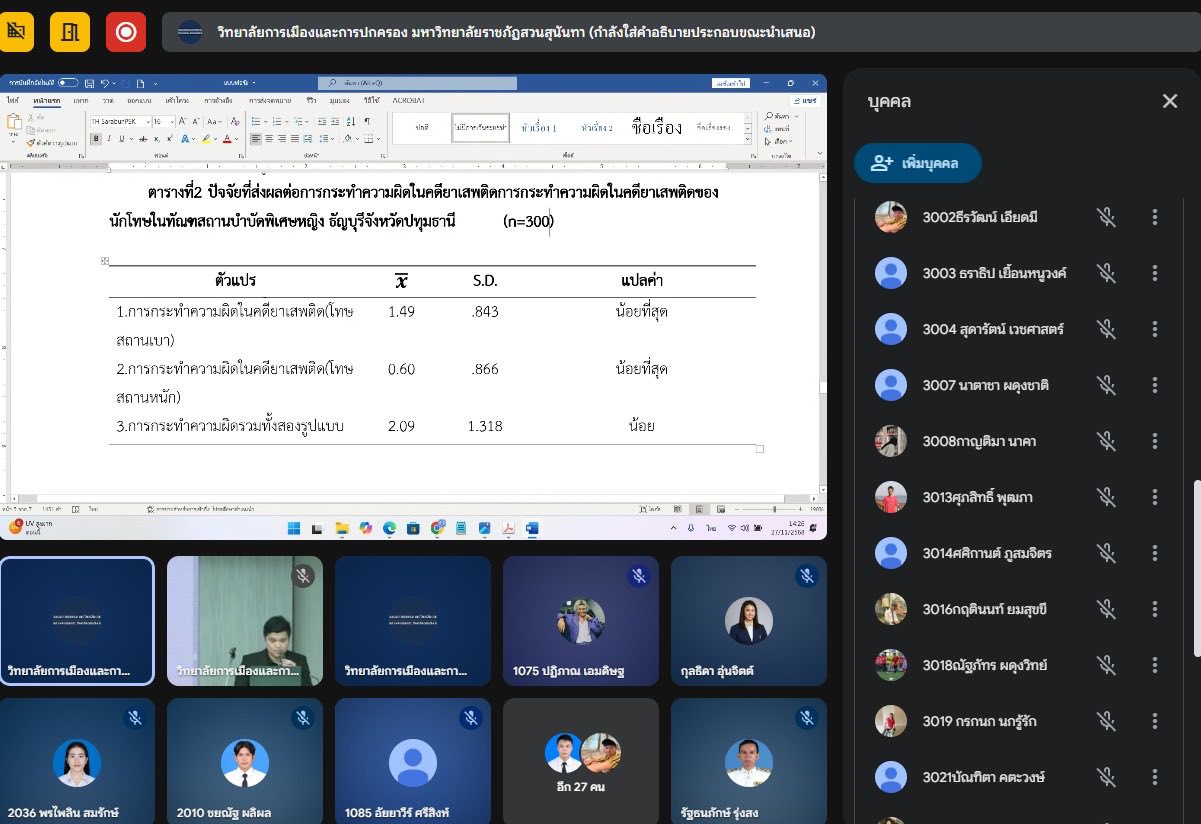The width and height of the screenshot is (1201, 824).
Task: Click profile picture of 3018ณัฐภัทร ผดุงวิทย์
Action: (890, 665)
